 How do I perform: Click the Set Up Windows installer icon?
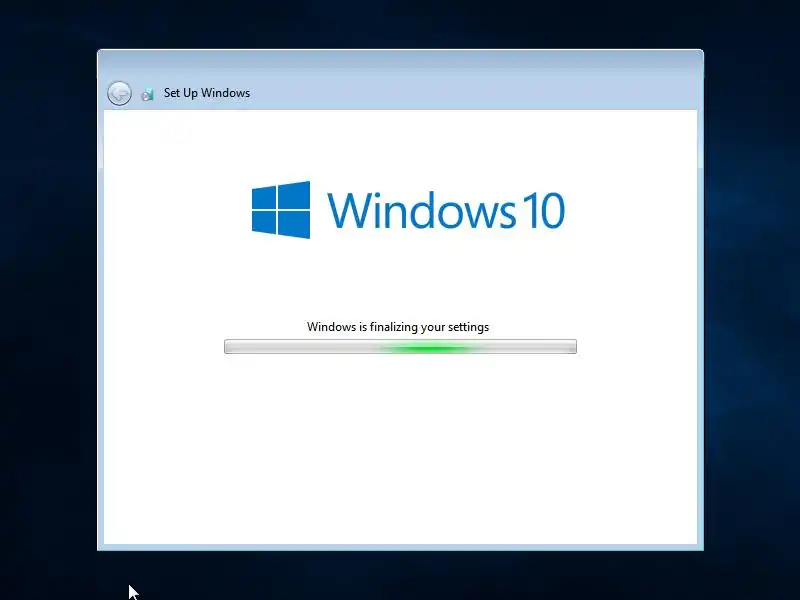pos(148,94)
